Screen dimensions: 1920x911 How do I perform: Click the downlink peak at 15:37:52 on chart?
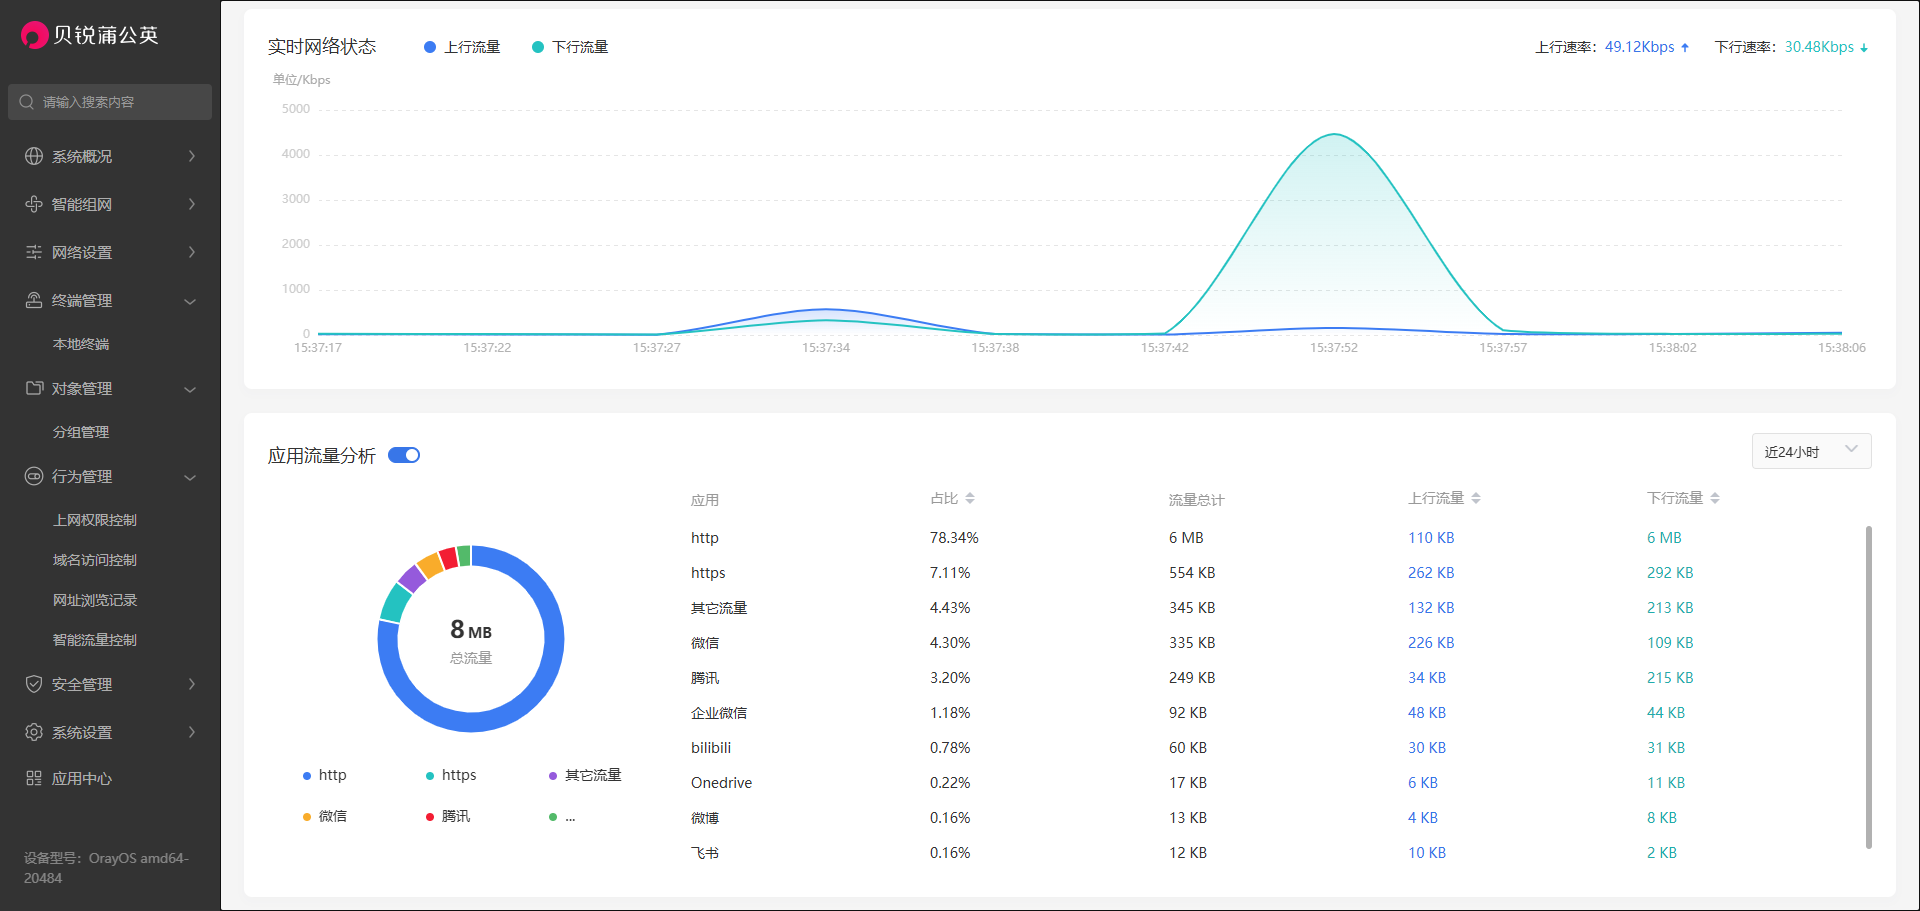[1334, 134]
